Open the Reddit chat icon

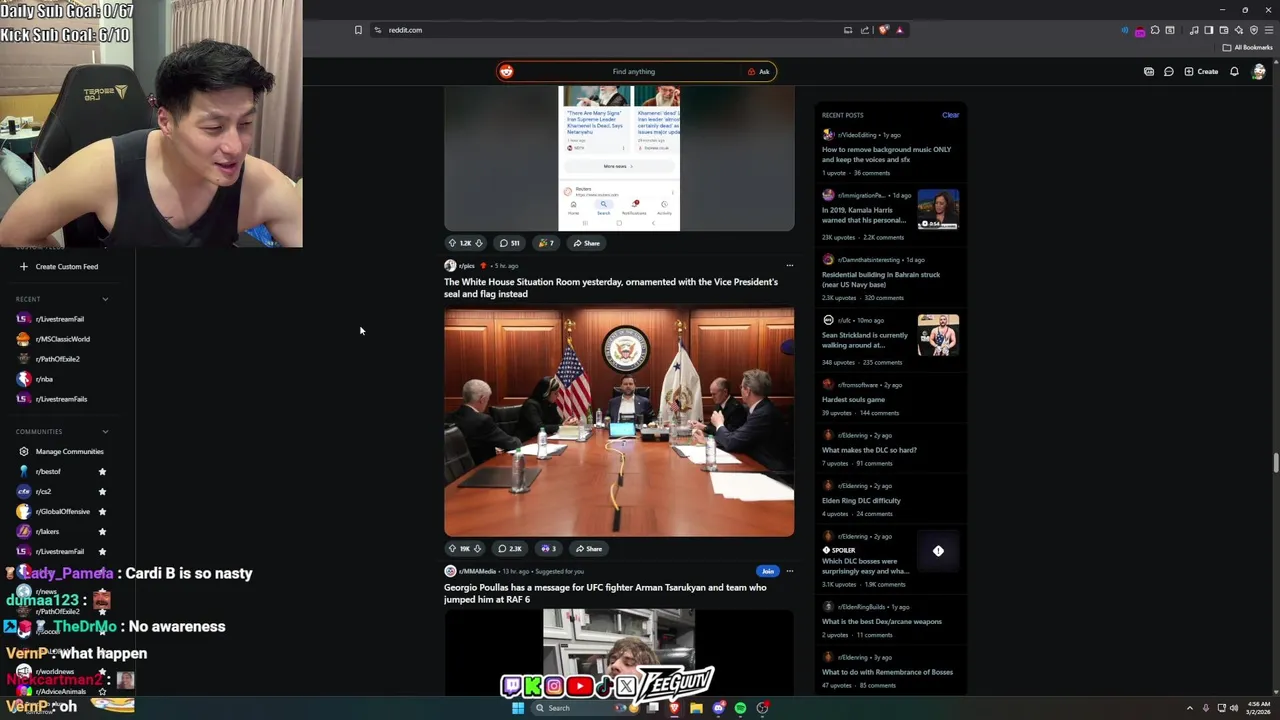(1168, 72)
